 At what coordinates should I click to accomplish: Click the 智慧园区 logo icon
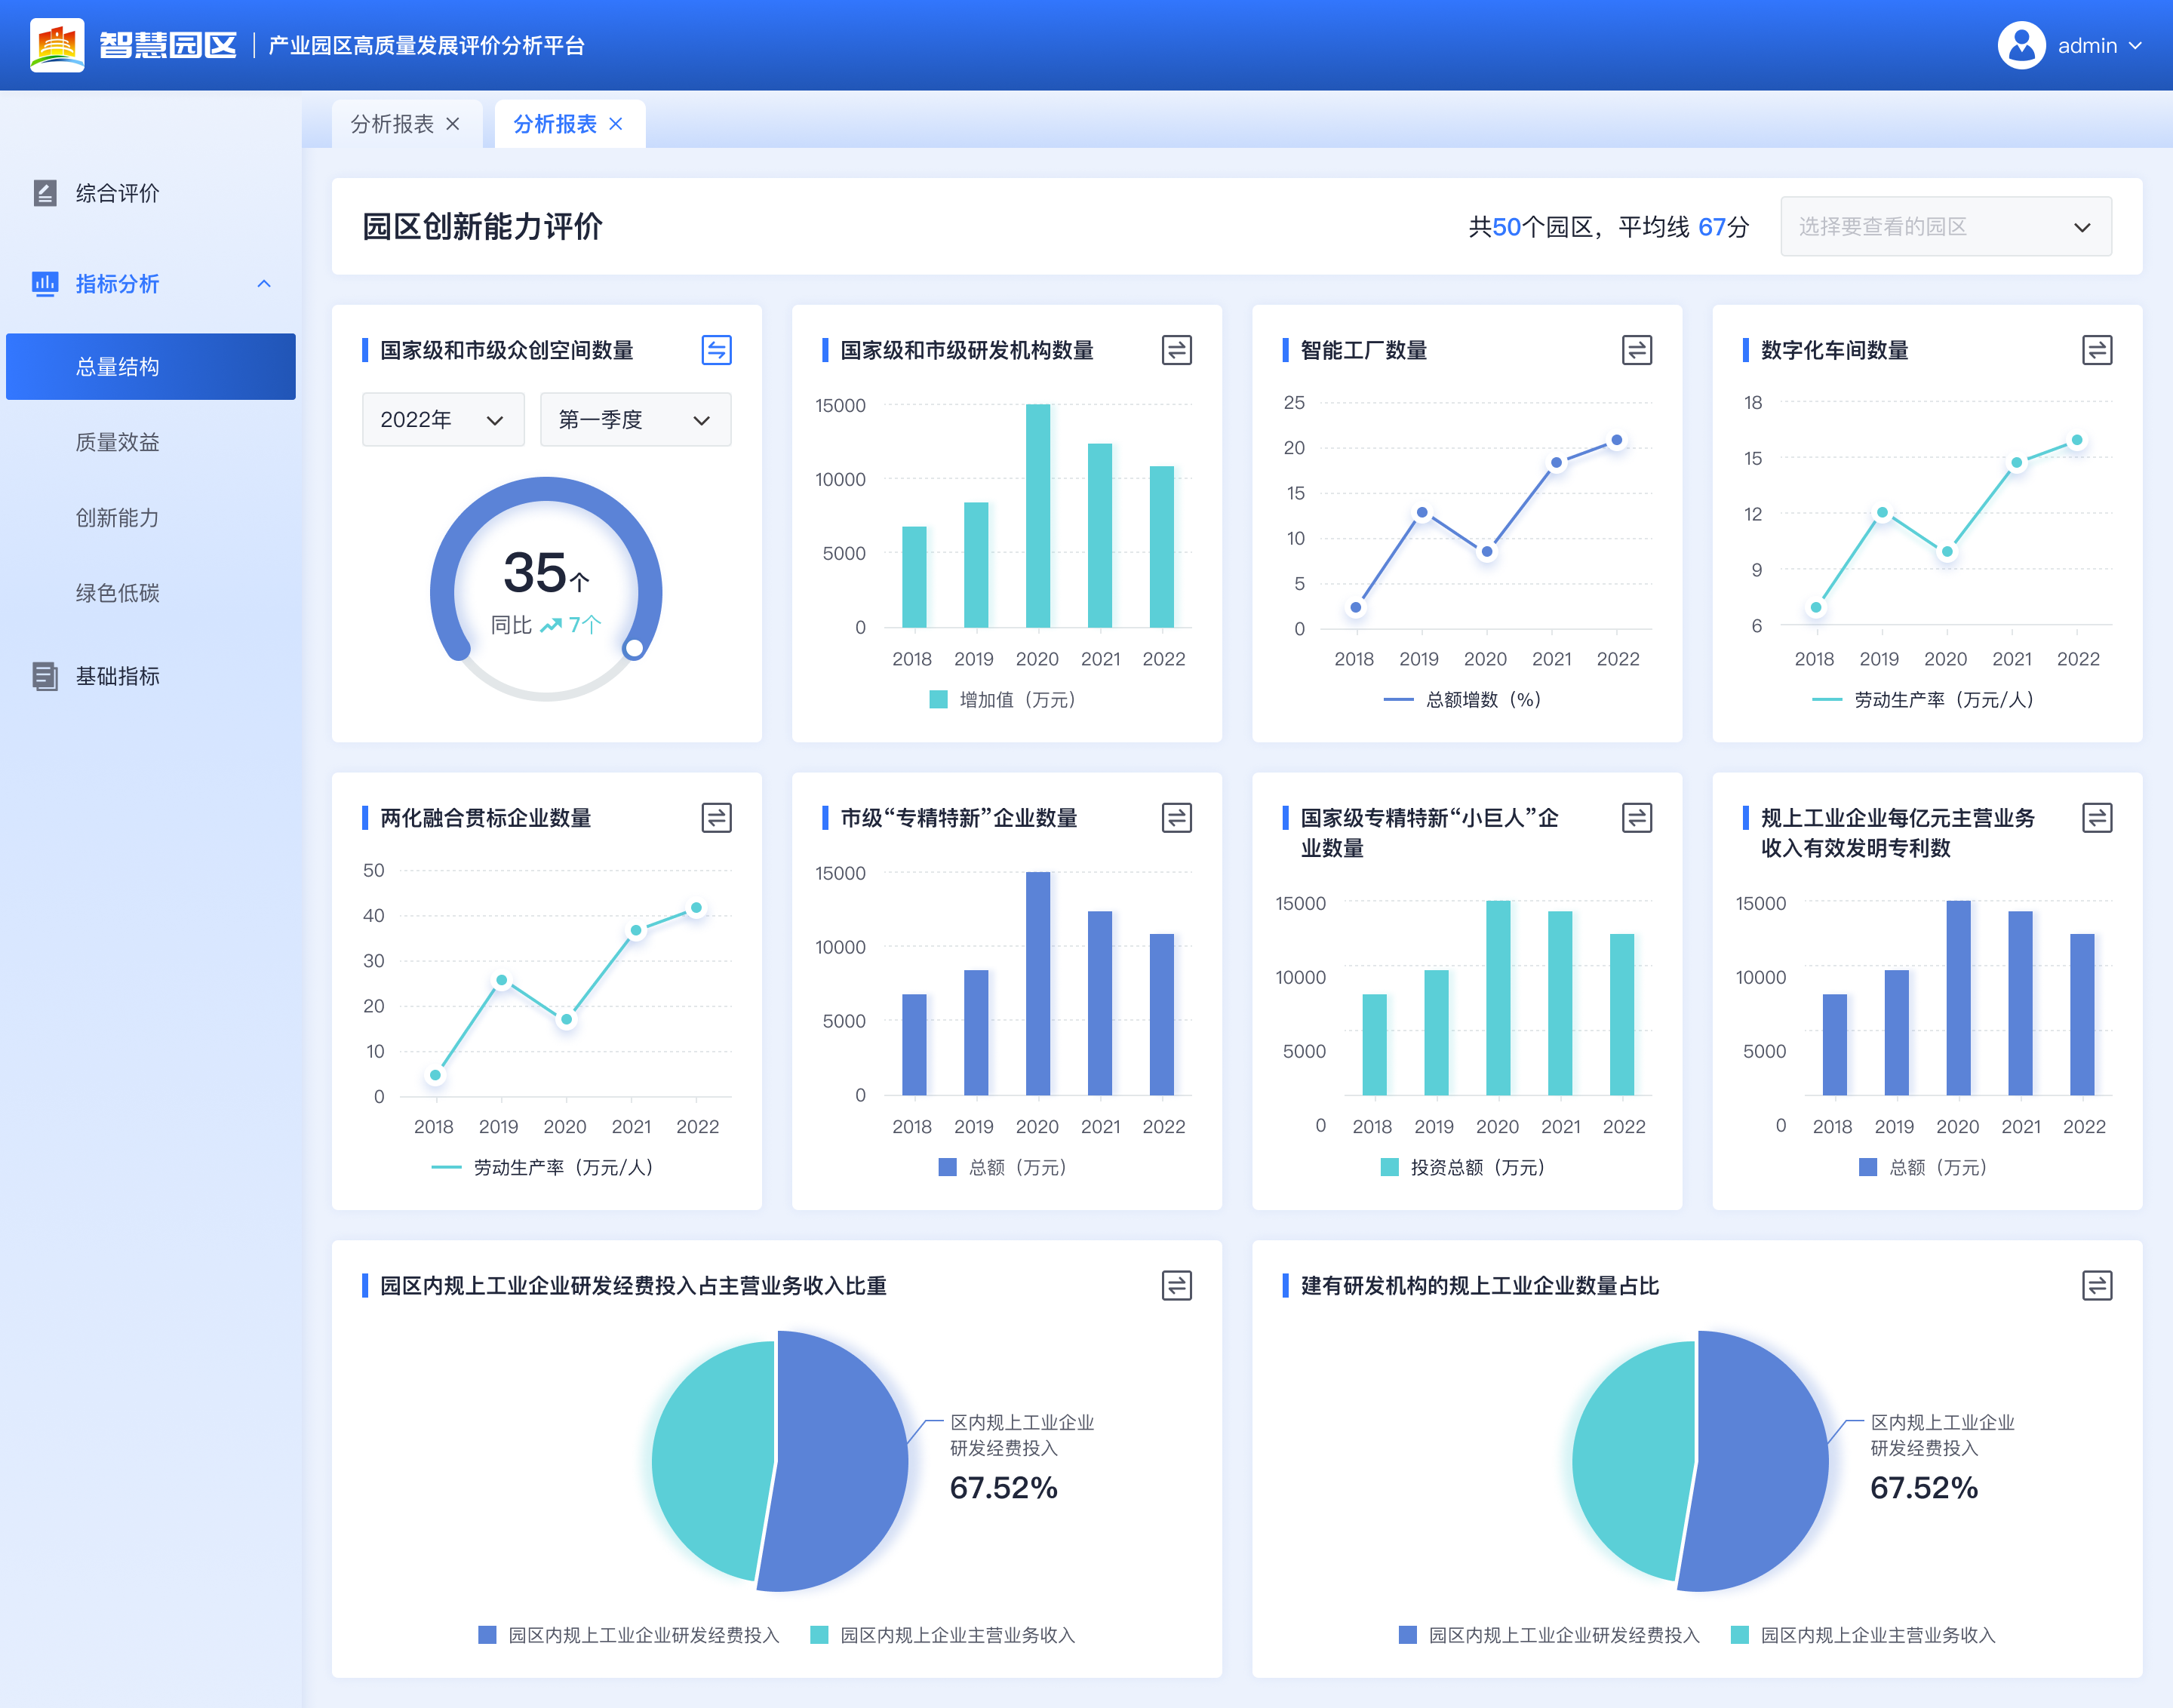(x=57, y=46)
